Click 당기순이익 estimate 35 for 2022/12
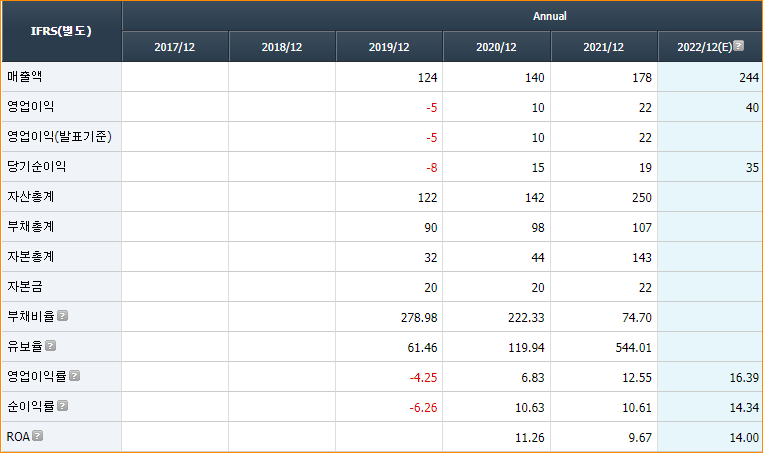The width and height of the screenshot is (763, 453). 752,168
